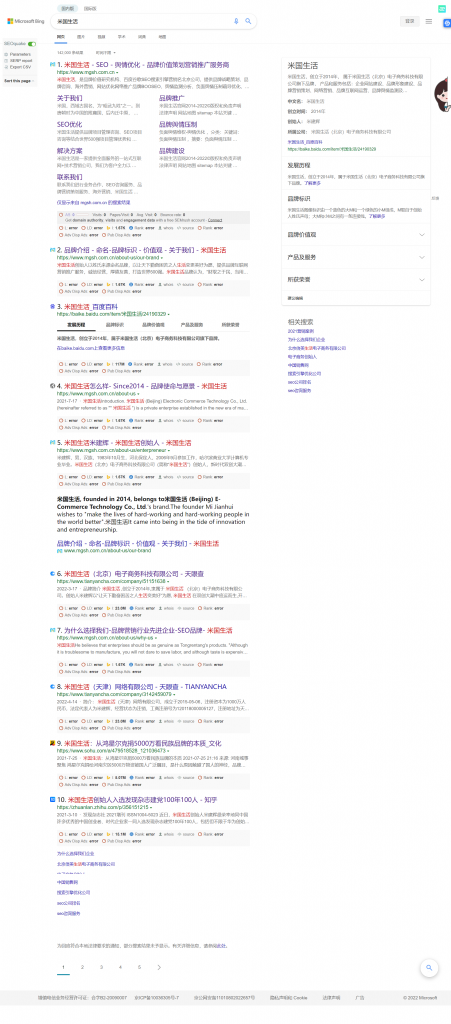The height and width of the screenshot is (1024, 451).
Task: Expand the 品牌价值观 section in knowledge panel
Action: pos(356,234)
